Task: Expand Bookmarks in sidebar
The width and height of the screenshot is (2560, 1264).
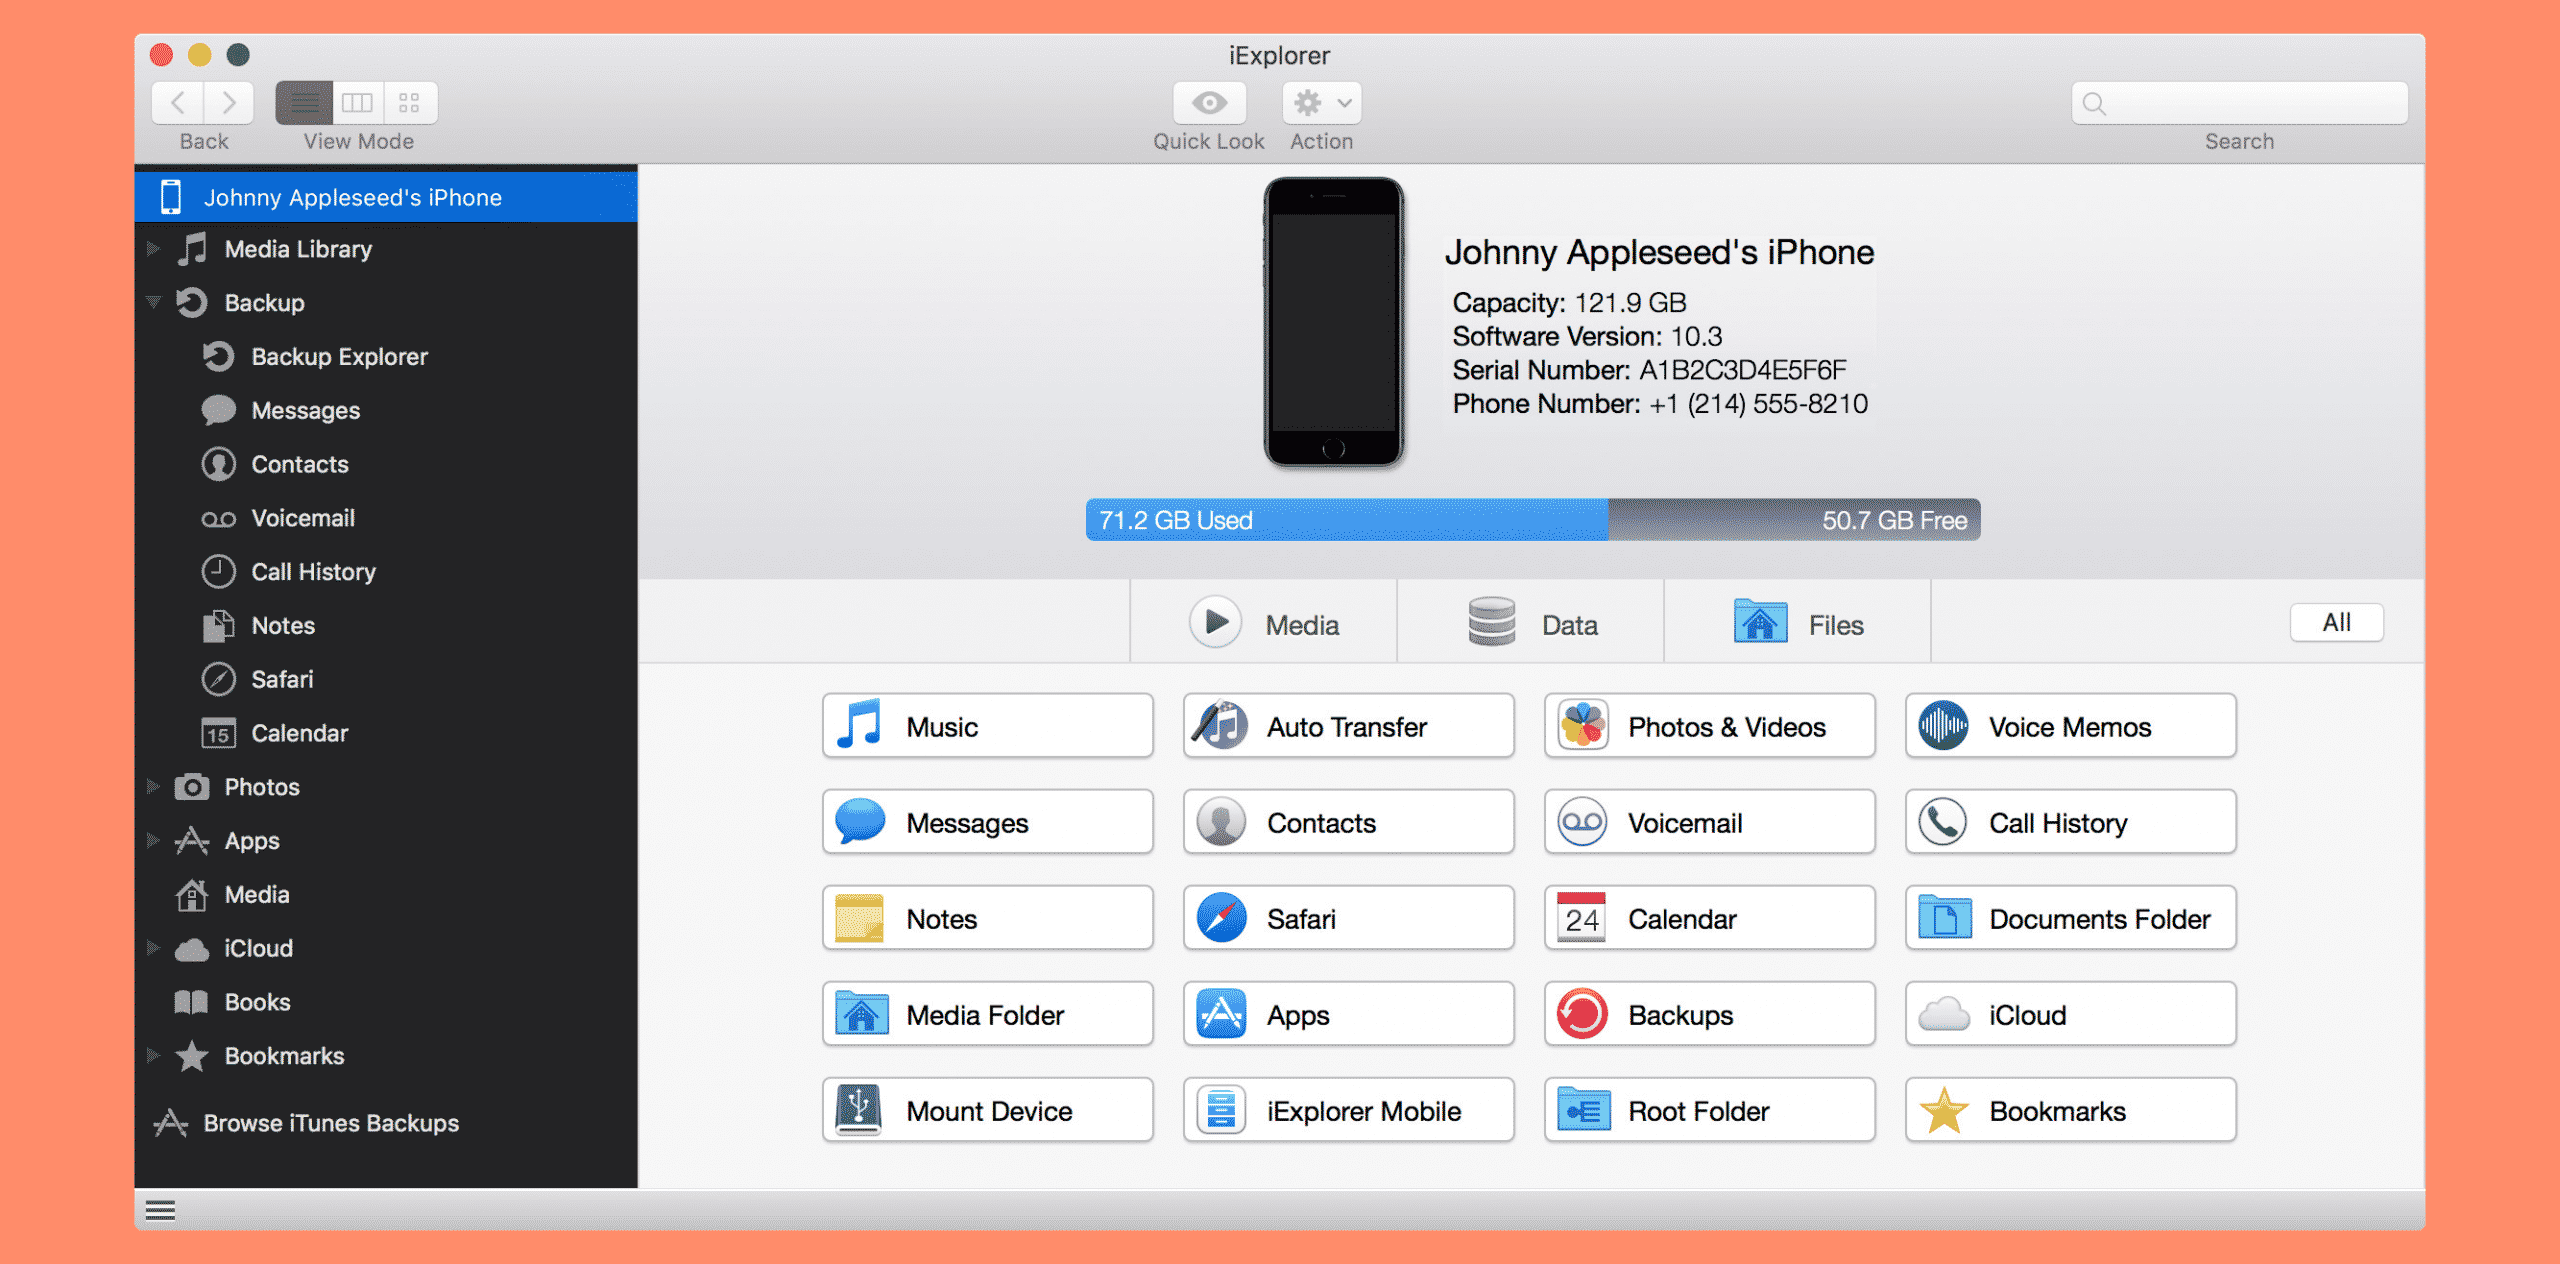Action: (x=153, y=1055)
